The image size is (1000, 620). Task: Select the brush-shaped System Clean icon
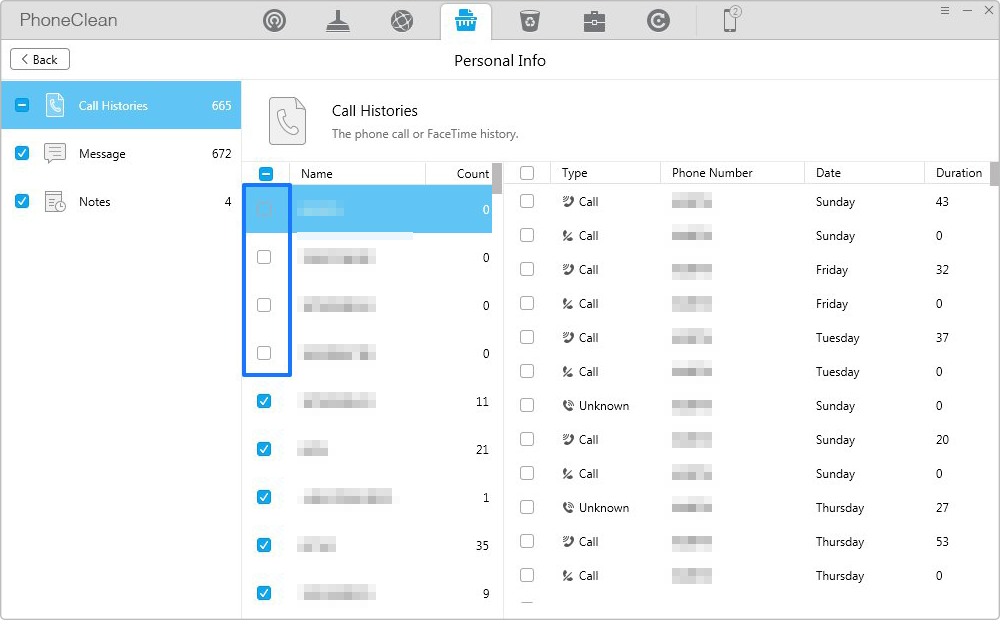(x=338, y=20)
